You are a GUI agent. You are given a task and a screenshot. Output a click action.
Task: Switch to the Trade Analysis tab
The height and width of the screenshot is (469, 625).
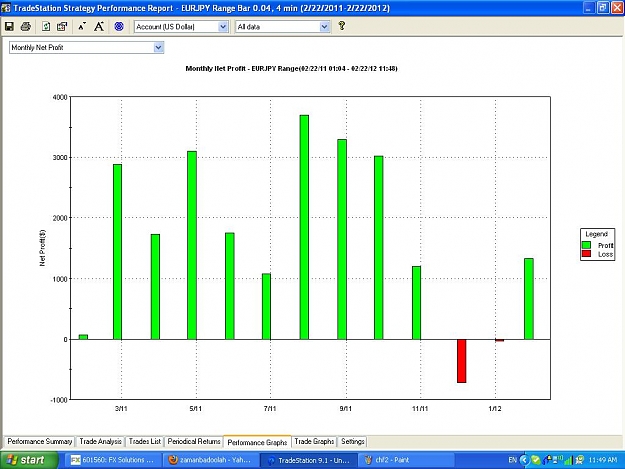coord(100,442)
